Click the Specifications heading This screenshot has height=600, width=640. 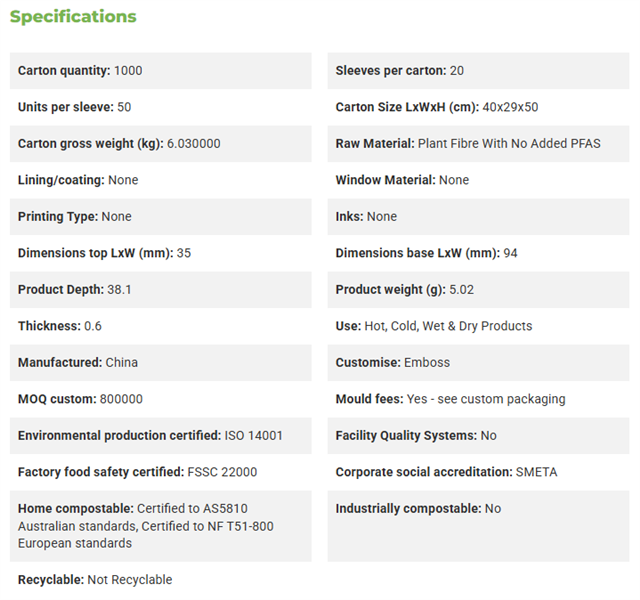coord(73,17)
